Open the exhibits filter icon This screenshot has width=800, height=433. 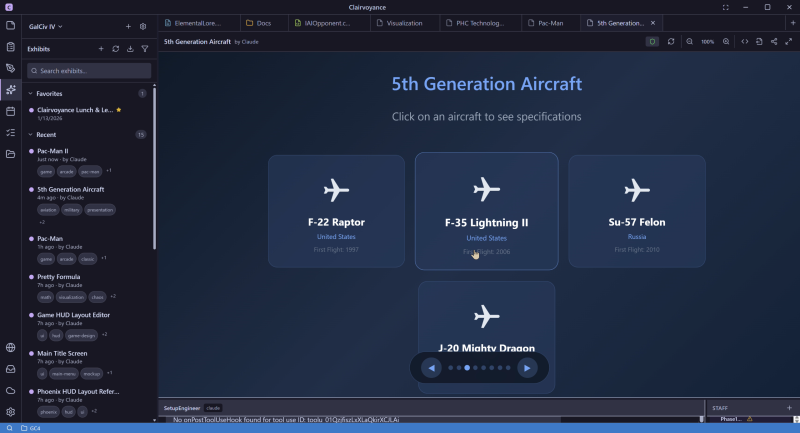tap(145, 48)
